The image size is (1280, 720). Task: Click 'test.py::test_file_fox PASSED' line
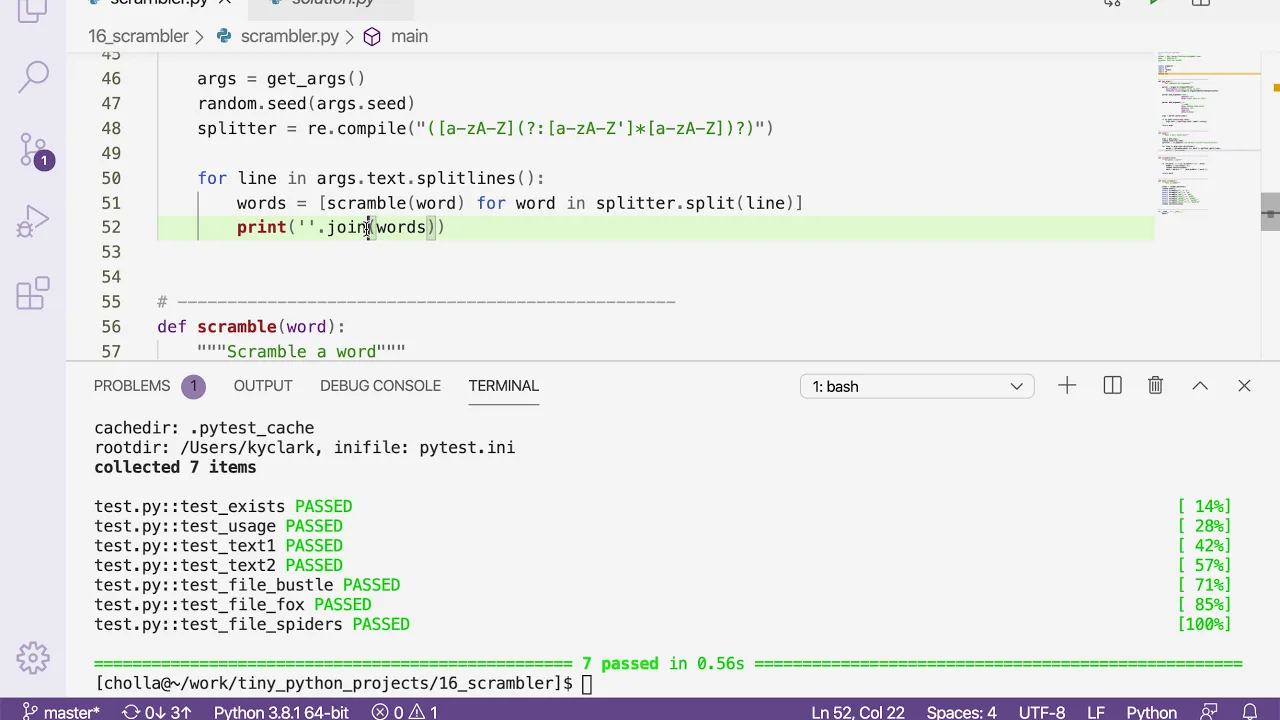click(233, 605)
